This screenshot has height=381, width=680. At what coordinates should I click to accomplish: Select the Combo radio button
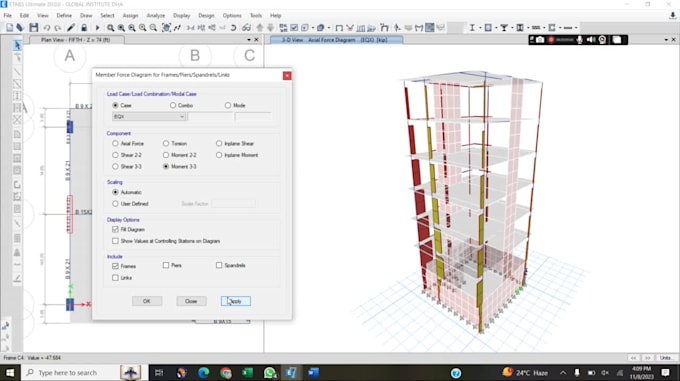pyautogui.click(x=173, y=105)
